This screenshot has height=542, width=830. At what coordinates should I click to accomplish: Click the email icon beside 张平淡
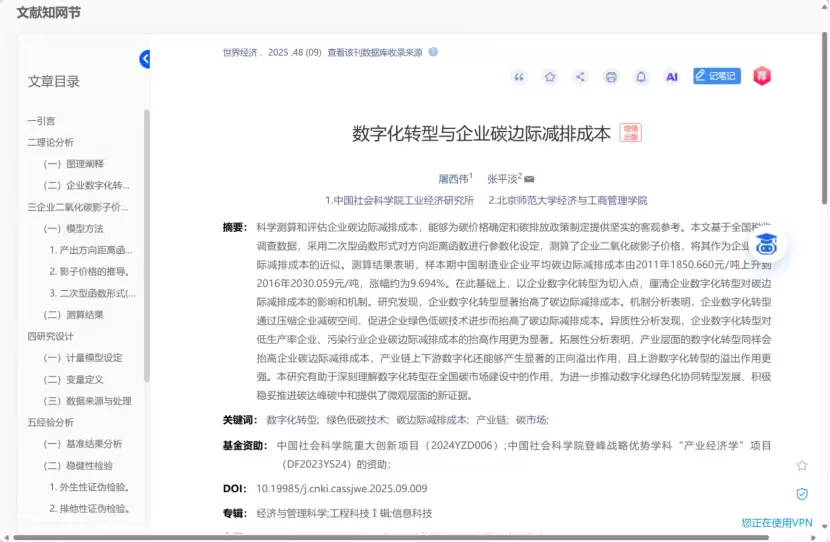pos(529,179)
